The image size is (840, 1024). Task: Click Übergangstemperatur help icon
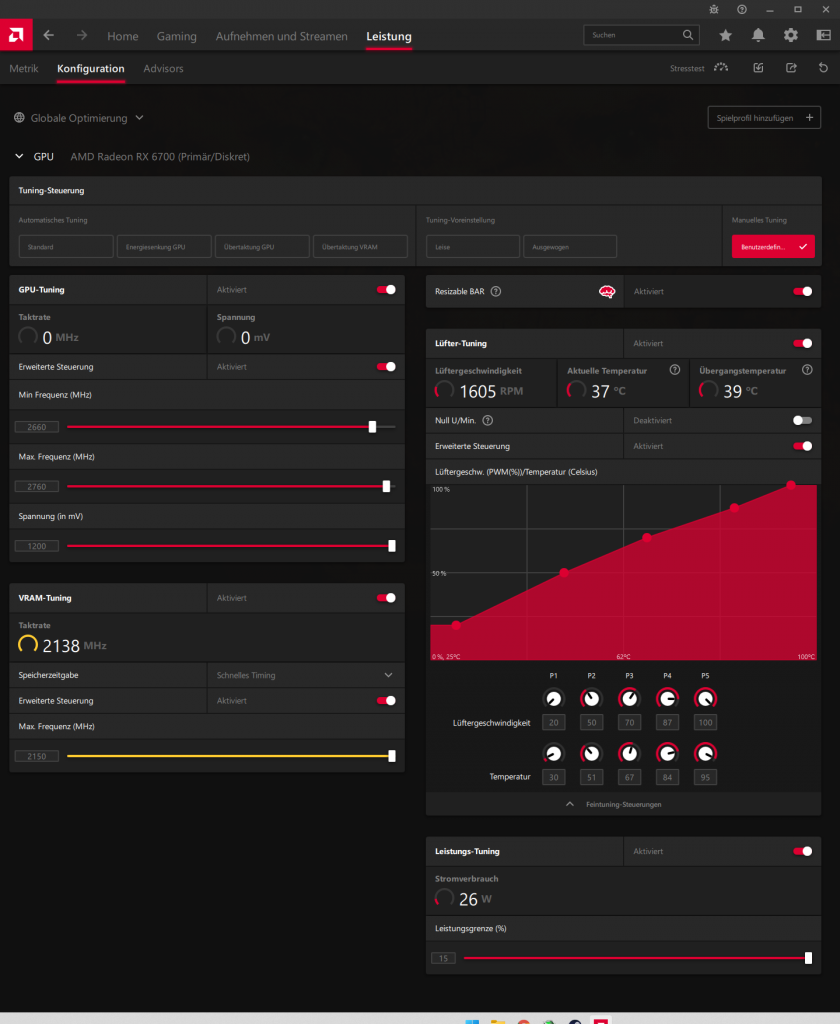click(x=807, y=370)
